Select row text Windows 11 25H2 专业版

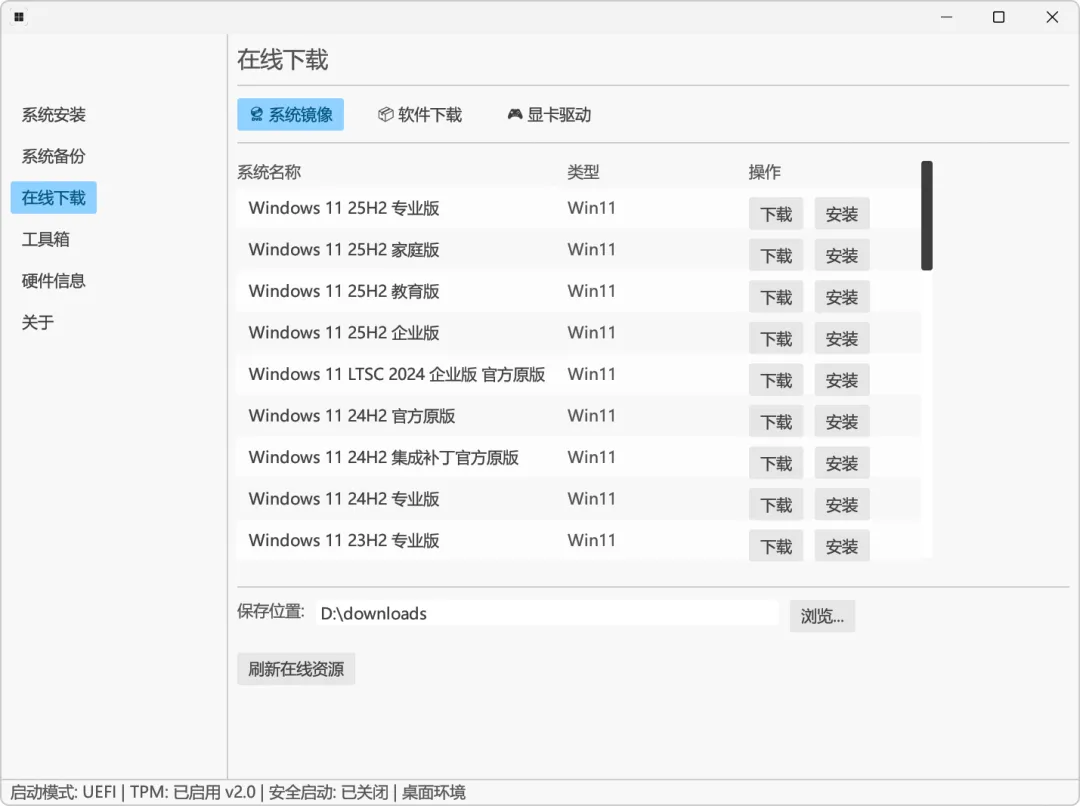point(344,208)
